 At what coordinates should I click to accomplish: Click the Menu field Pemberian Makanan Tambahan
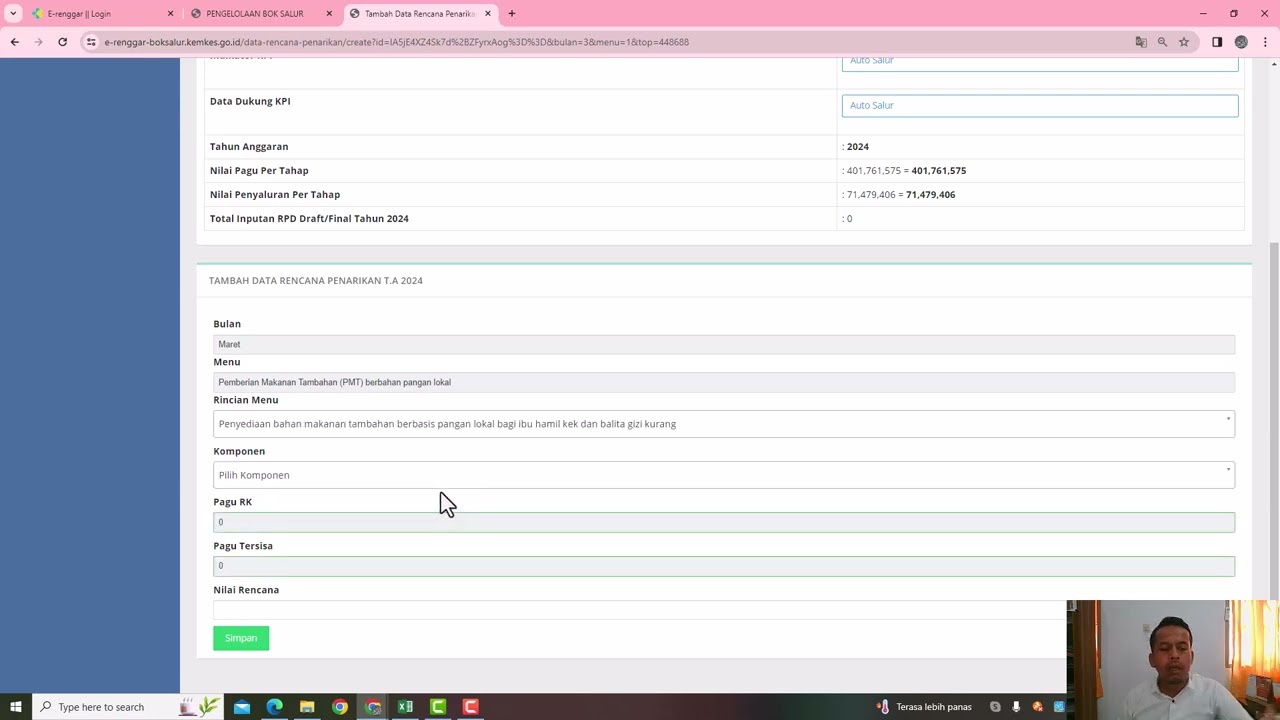tap(724, 382)
